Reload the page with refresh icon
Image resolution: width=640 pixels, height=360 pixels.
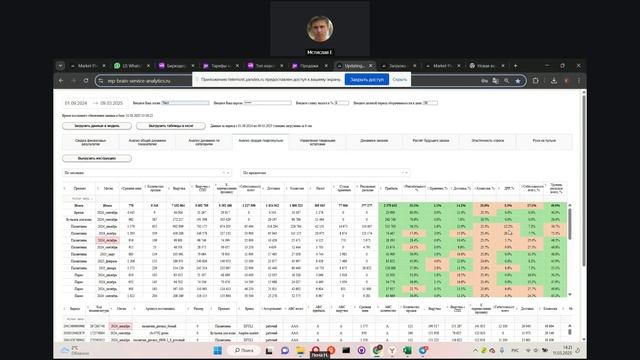click(x=86, y=81)
